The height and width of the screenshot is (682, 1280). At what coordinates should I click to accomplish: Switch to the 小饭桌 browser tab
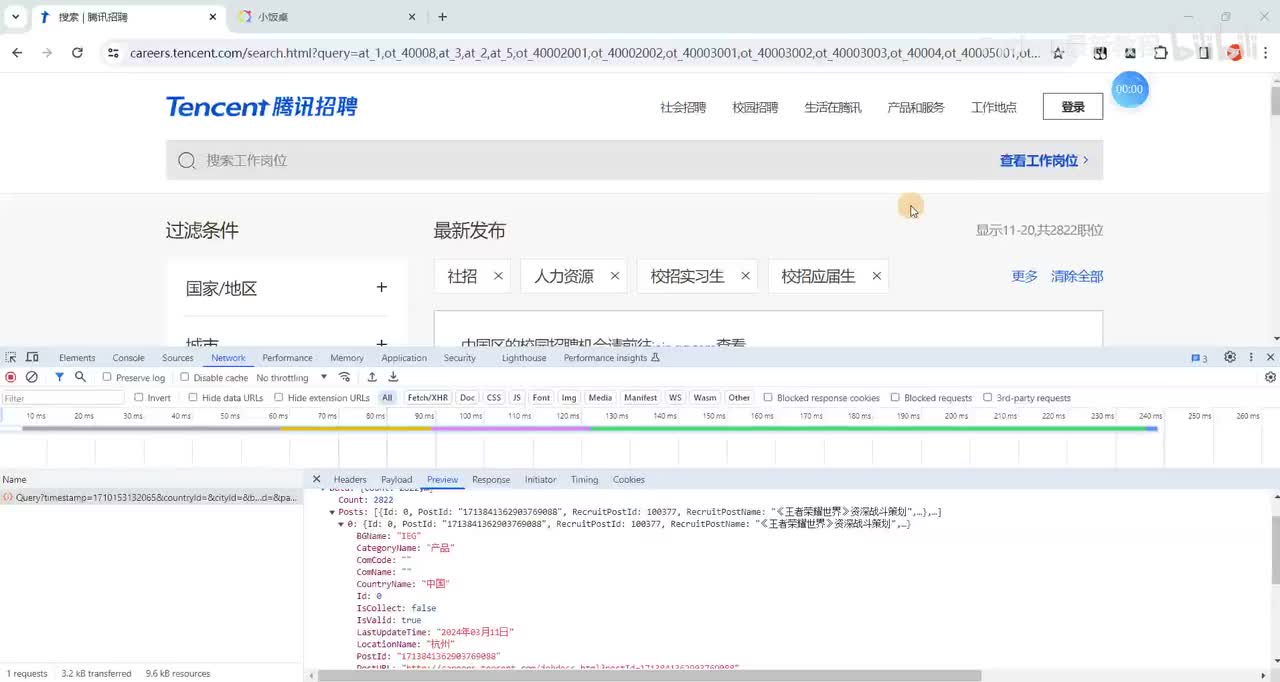(x=325, y=17)
